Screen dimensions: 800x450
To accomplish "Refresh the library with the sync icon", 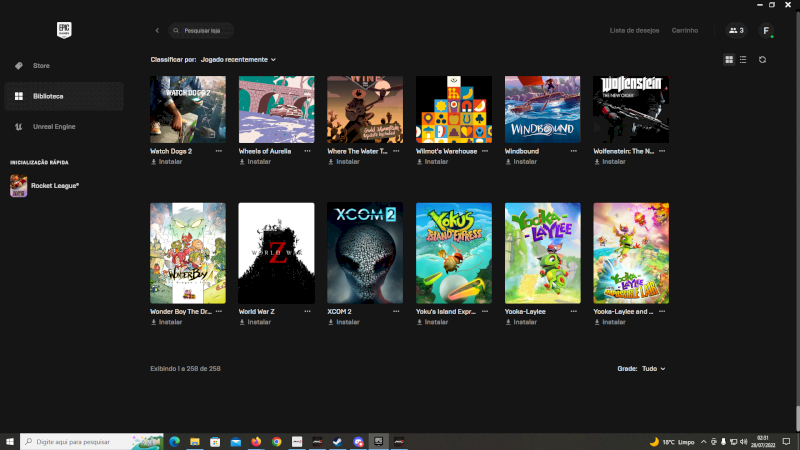I will tap(762, 60).
